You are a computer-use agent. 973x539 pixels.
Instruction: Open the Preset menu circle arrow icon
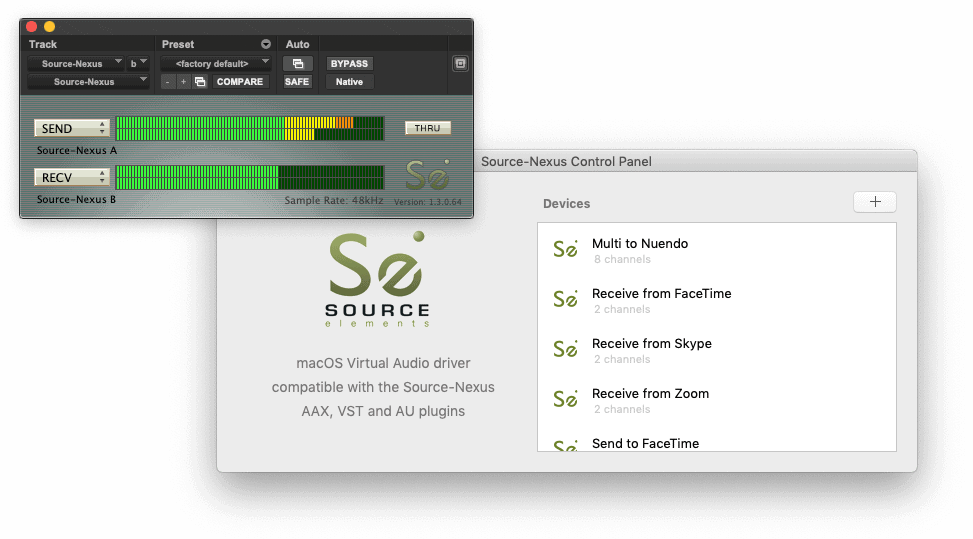[266, 44]
